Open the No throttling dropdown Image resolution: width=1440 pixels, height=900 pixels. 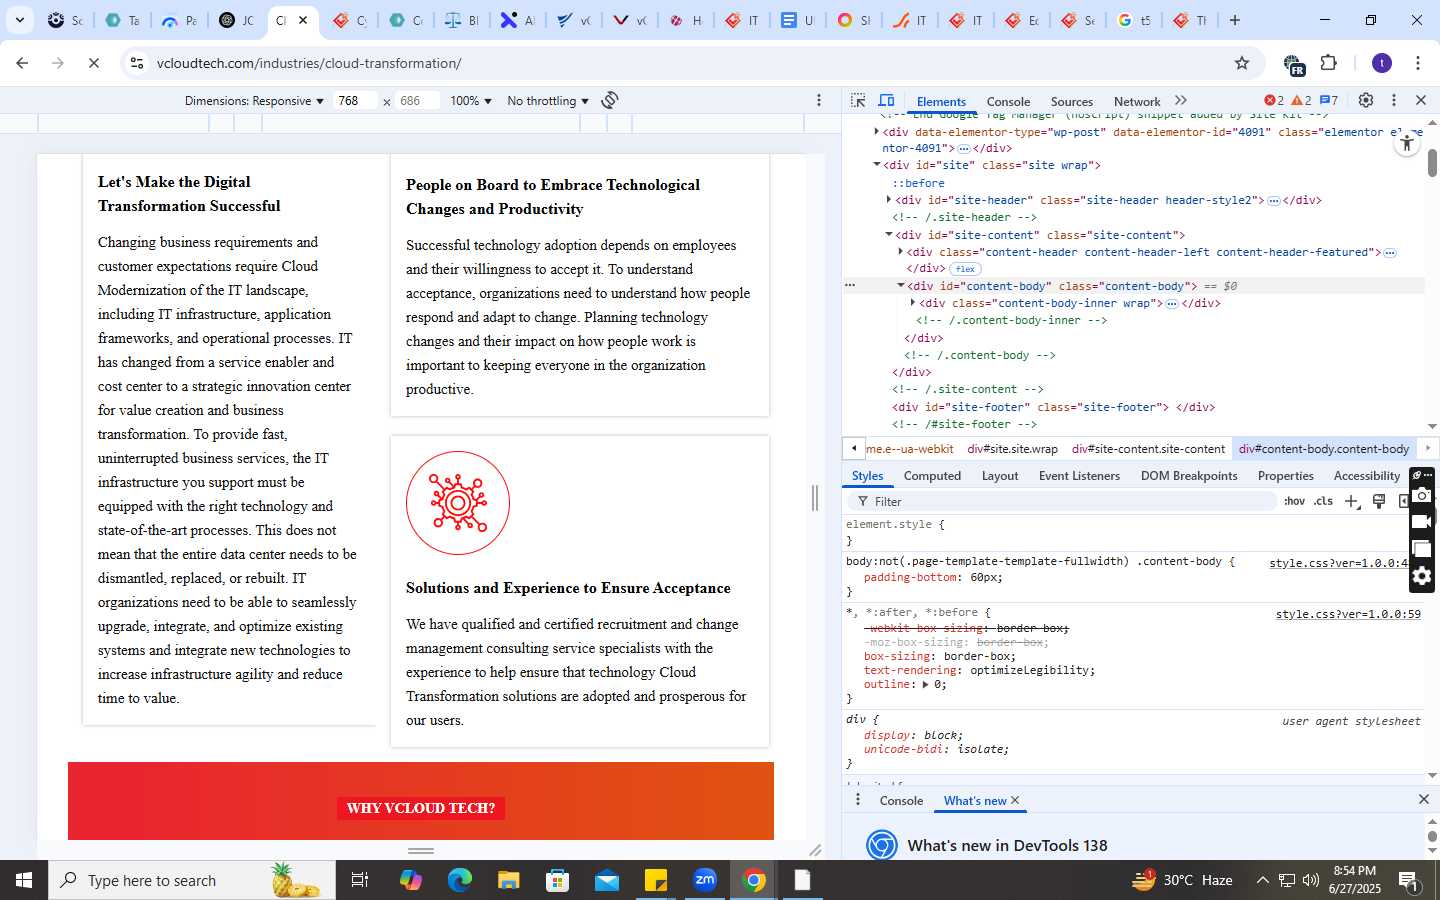(x=547, y=101)
